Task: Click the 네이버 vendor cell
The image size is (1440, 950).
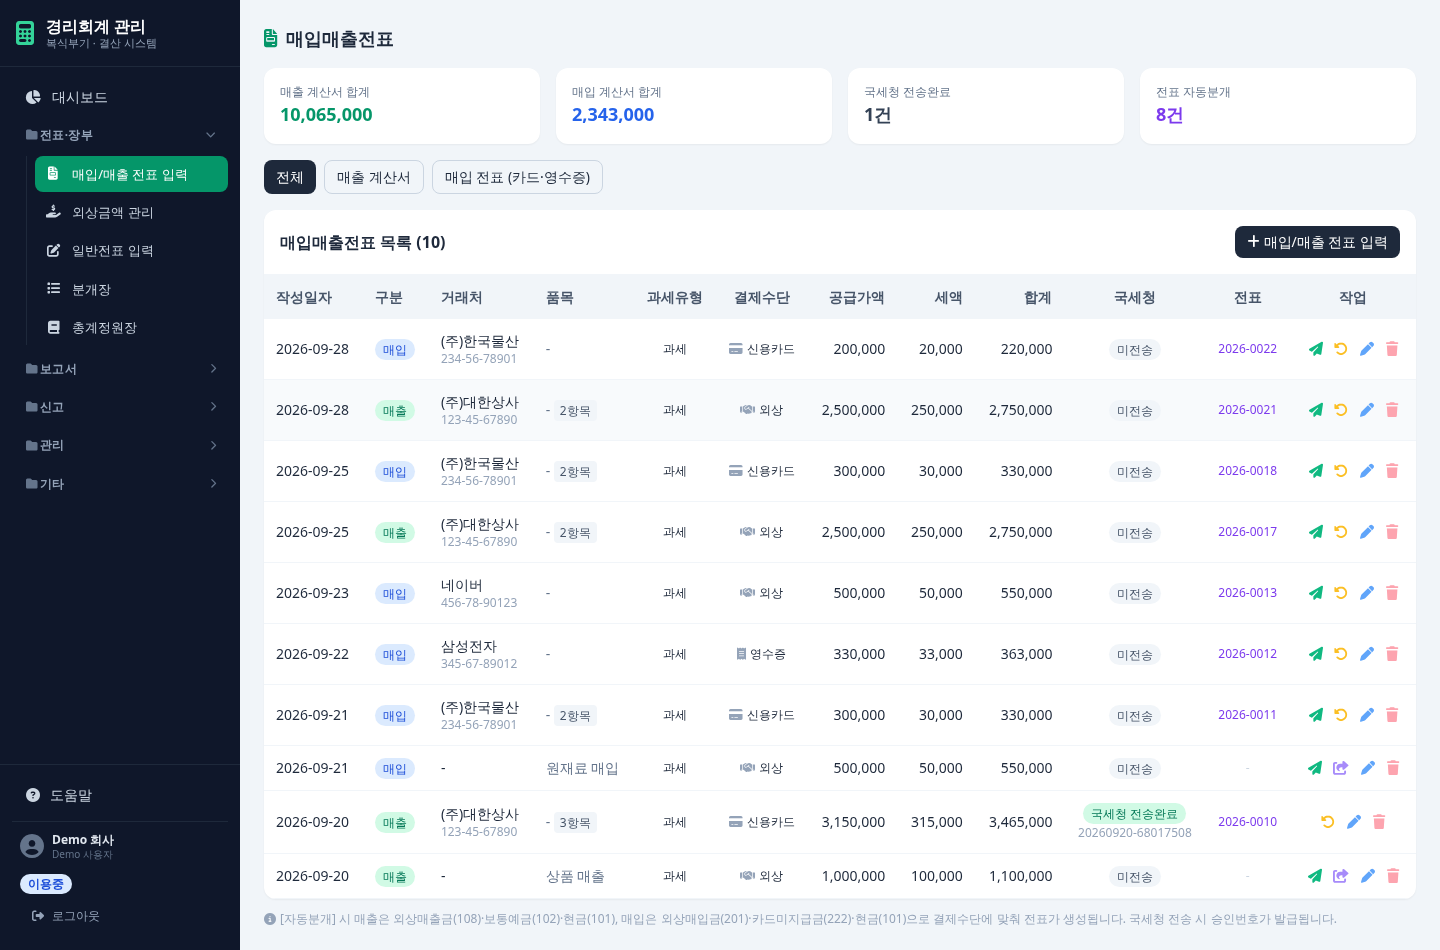Action: coord(479,593)
